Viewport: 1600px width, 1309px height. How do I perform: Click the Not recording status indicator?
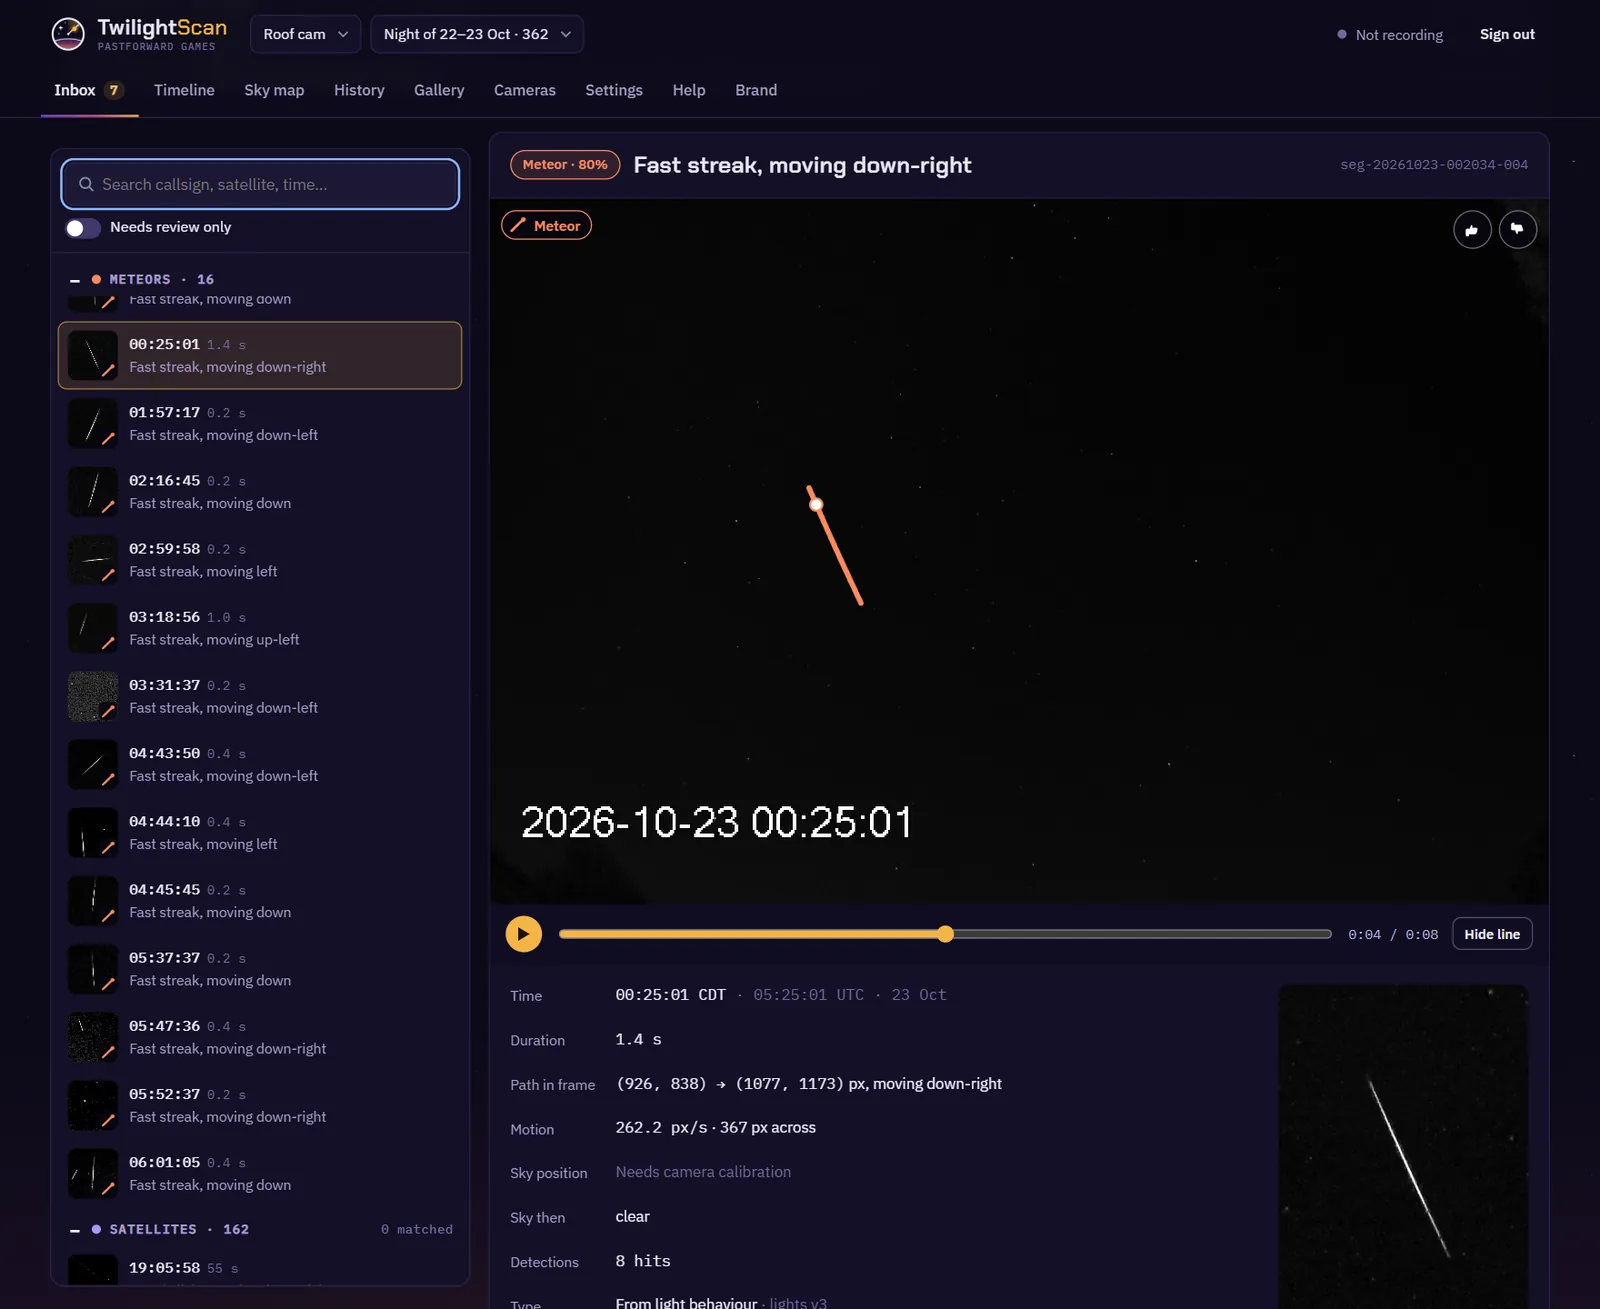click(1390, 34)
